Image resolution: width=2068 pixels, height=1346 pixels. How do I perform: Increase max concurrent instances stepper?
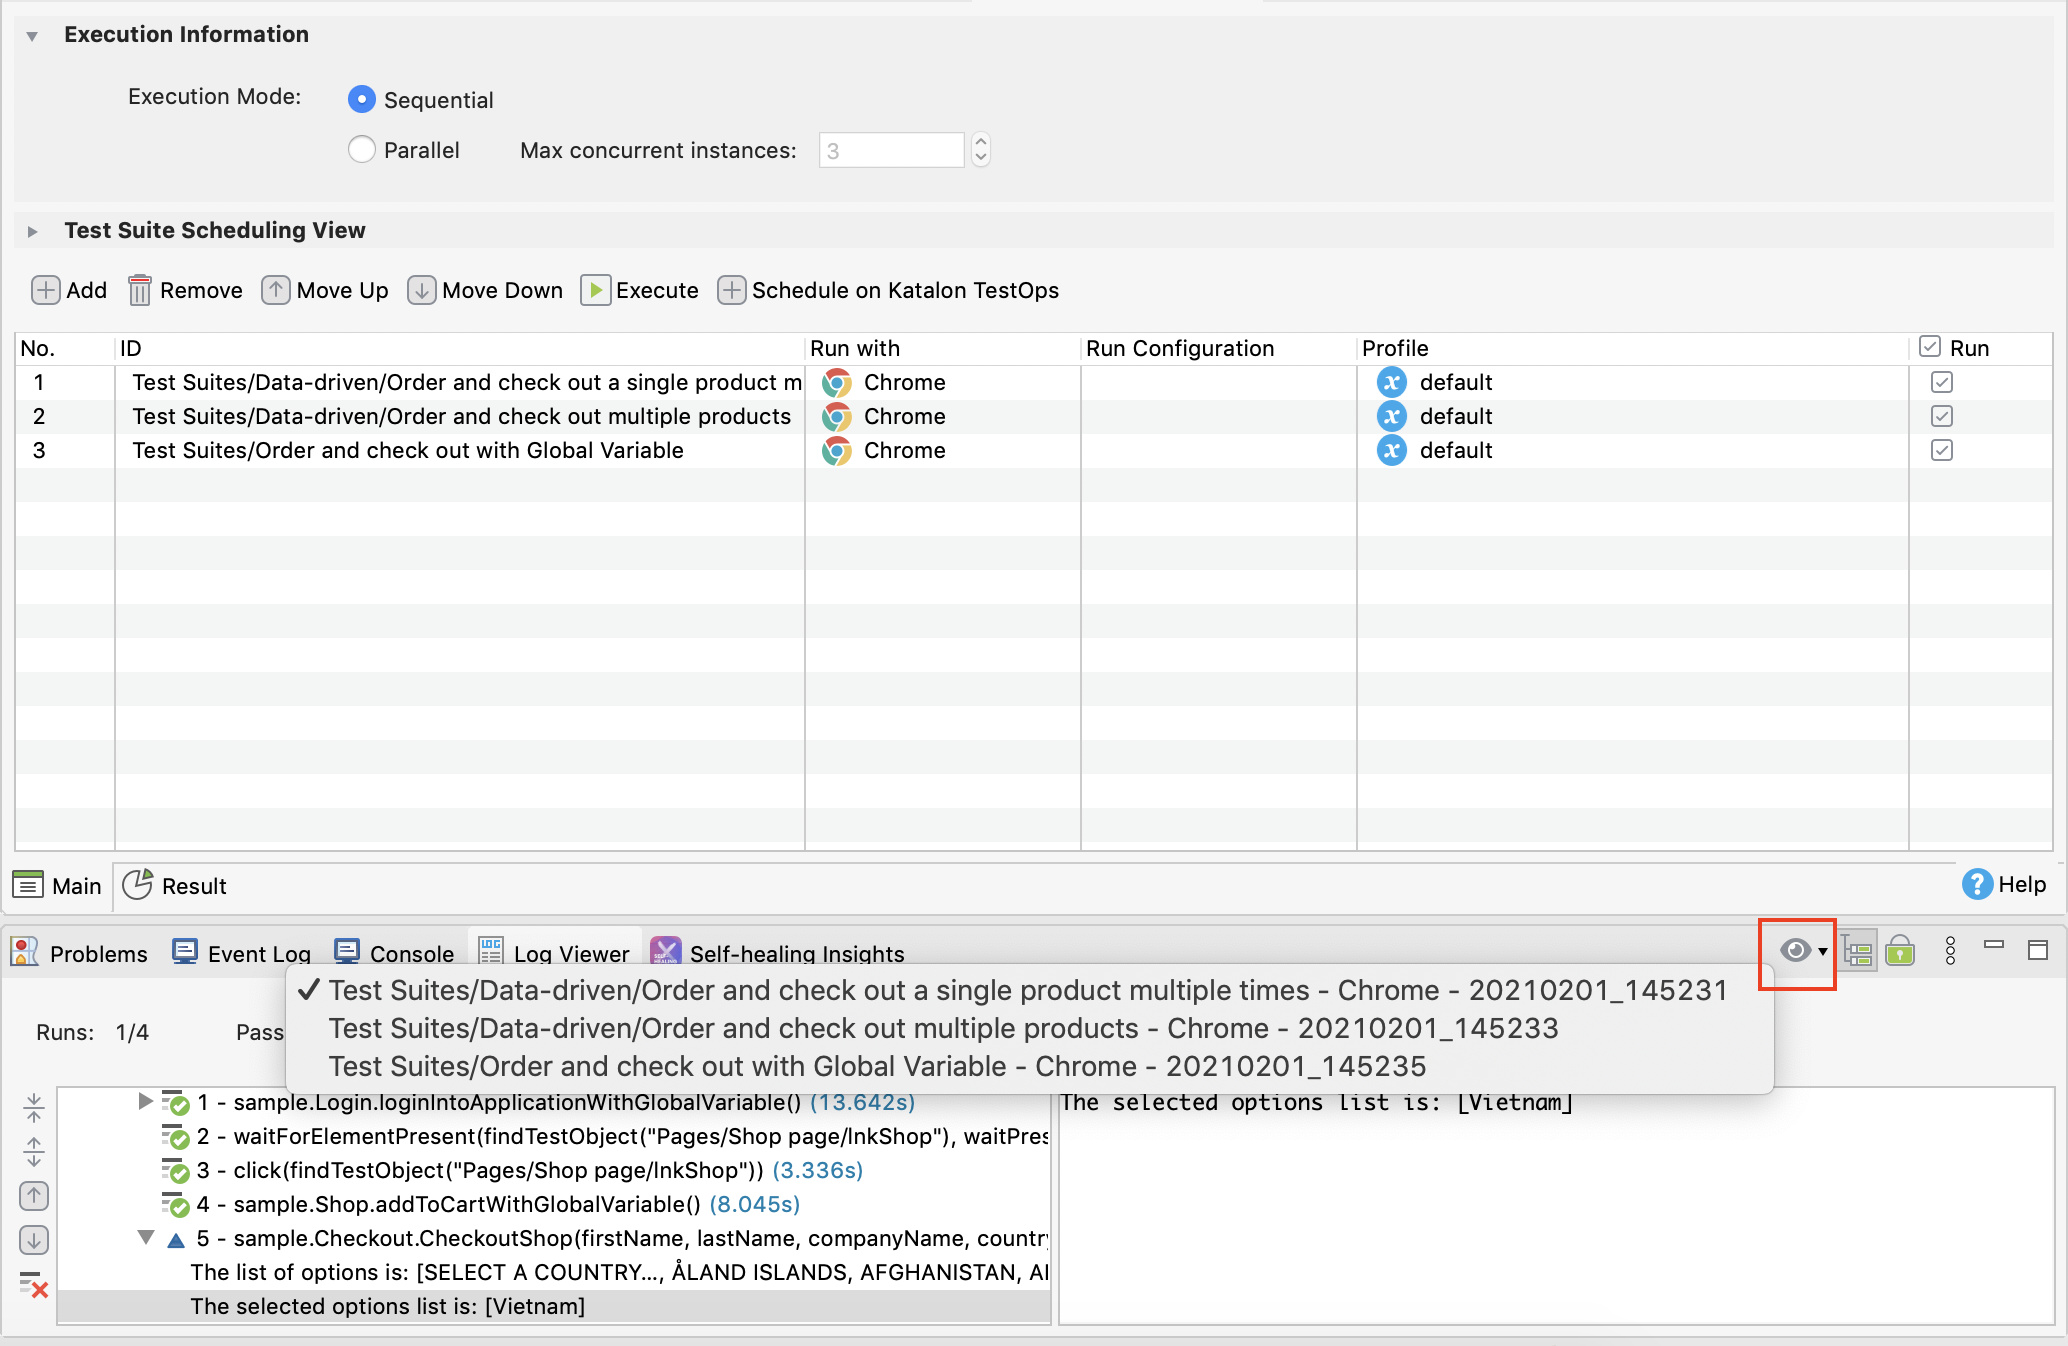point(981,141)
